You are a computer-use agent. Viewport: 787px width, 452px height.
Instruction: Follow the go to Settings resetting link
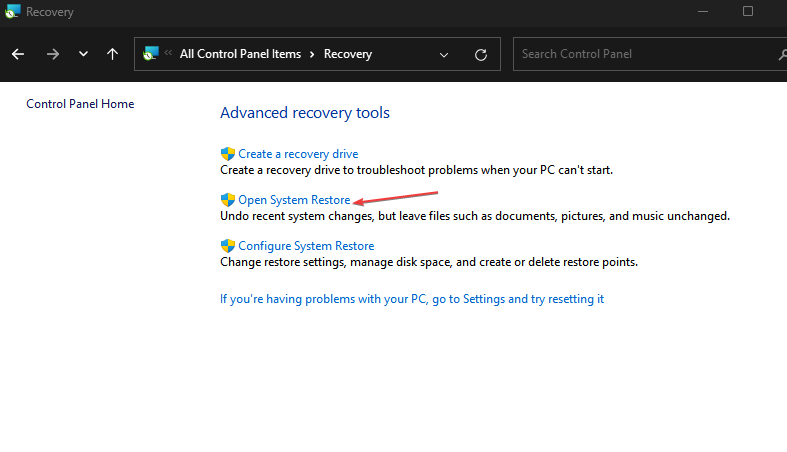pyautogui.click(x=412, y=299)
